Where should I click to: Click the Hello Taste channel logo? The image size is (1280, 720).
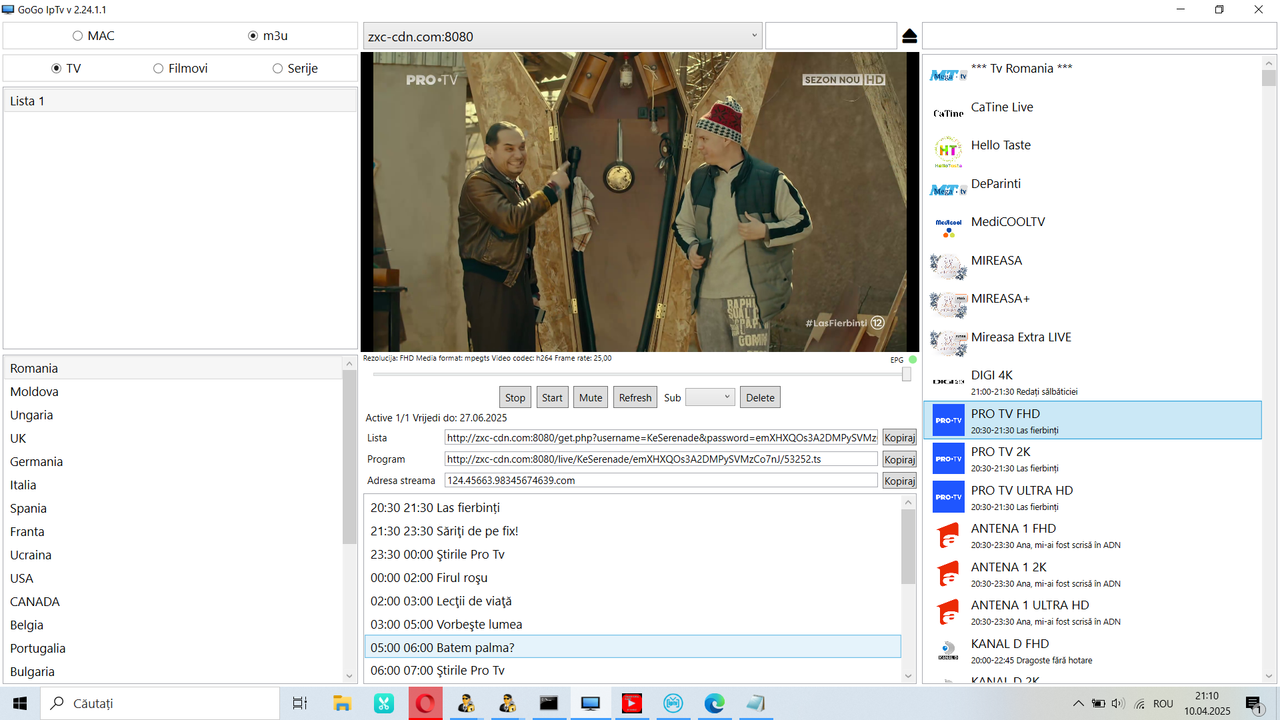[x=948, y=151]
